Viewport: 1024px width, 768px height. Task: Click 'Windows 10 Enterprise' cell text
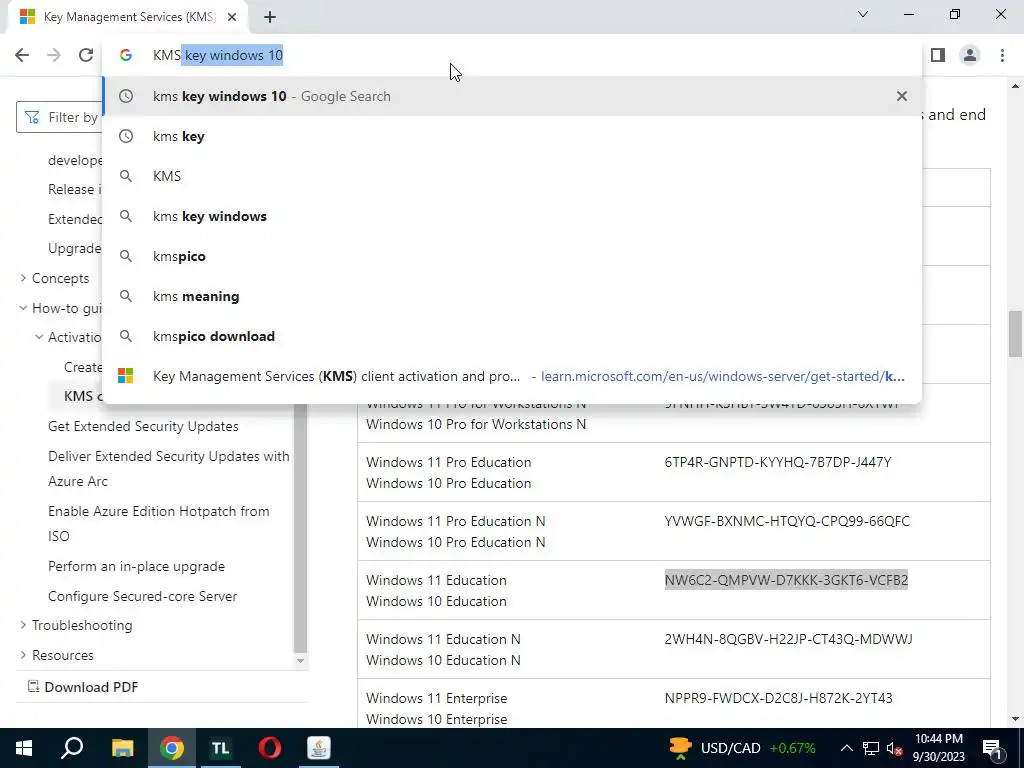pyautogui.click(x=436, y=719)
